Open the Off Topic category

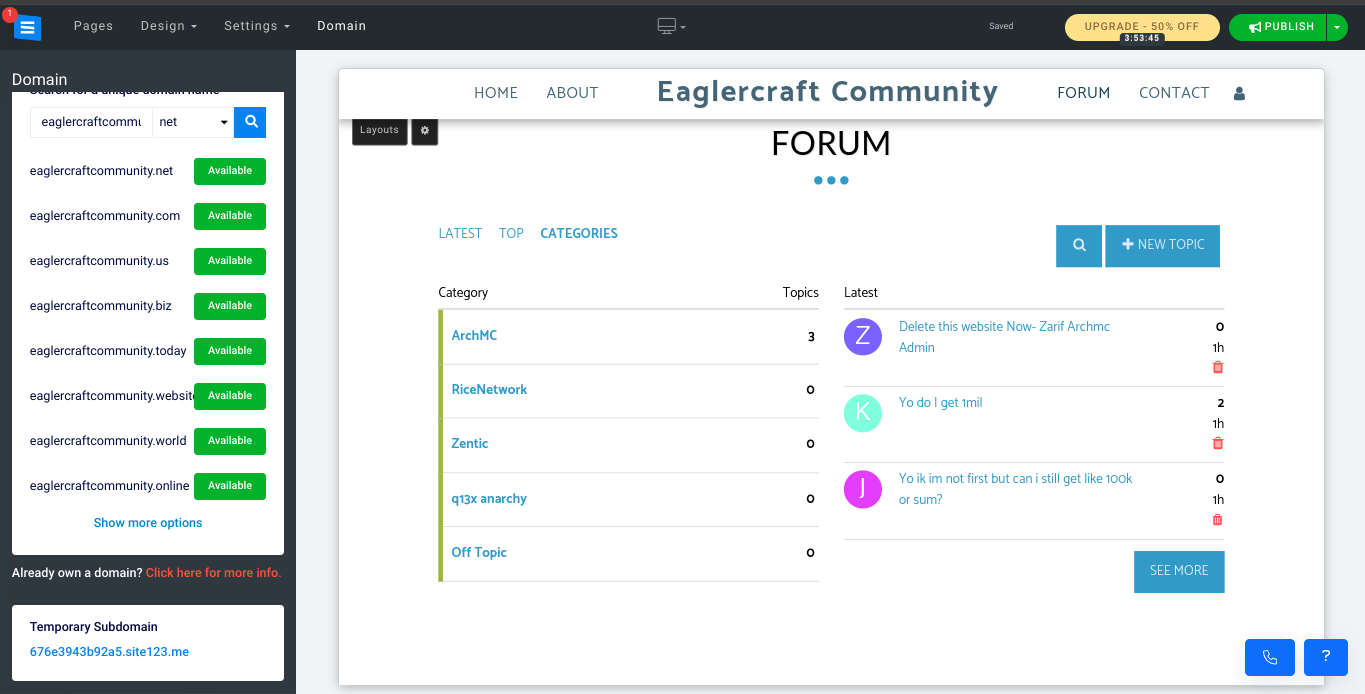tap(479, 553)
